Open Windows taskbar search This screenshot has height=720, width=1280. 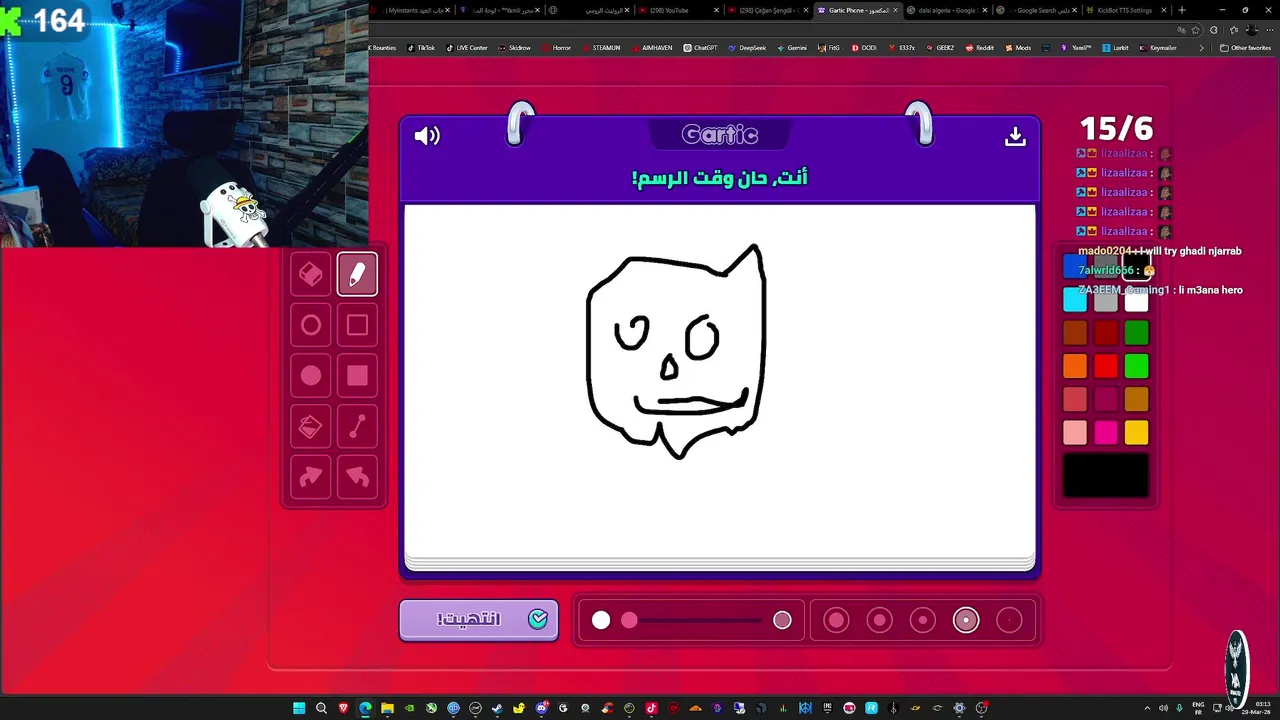(321, 708)
